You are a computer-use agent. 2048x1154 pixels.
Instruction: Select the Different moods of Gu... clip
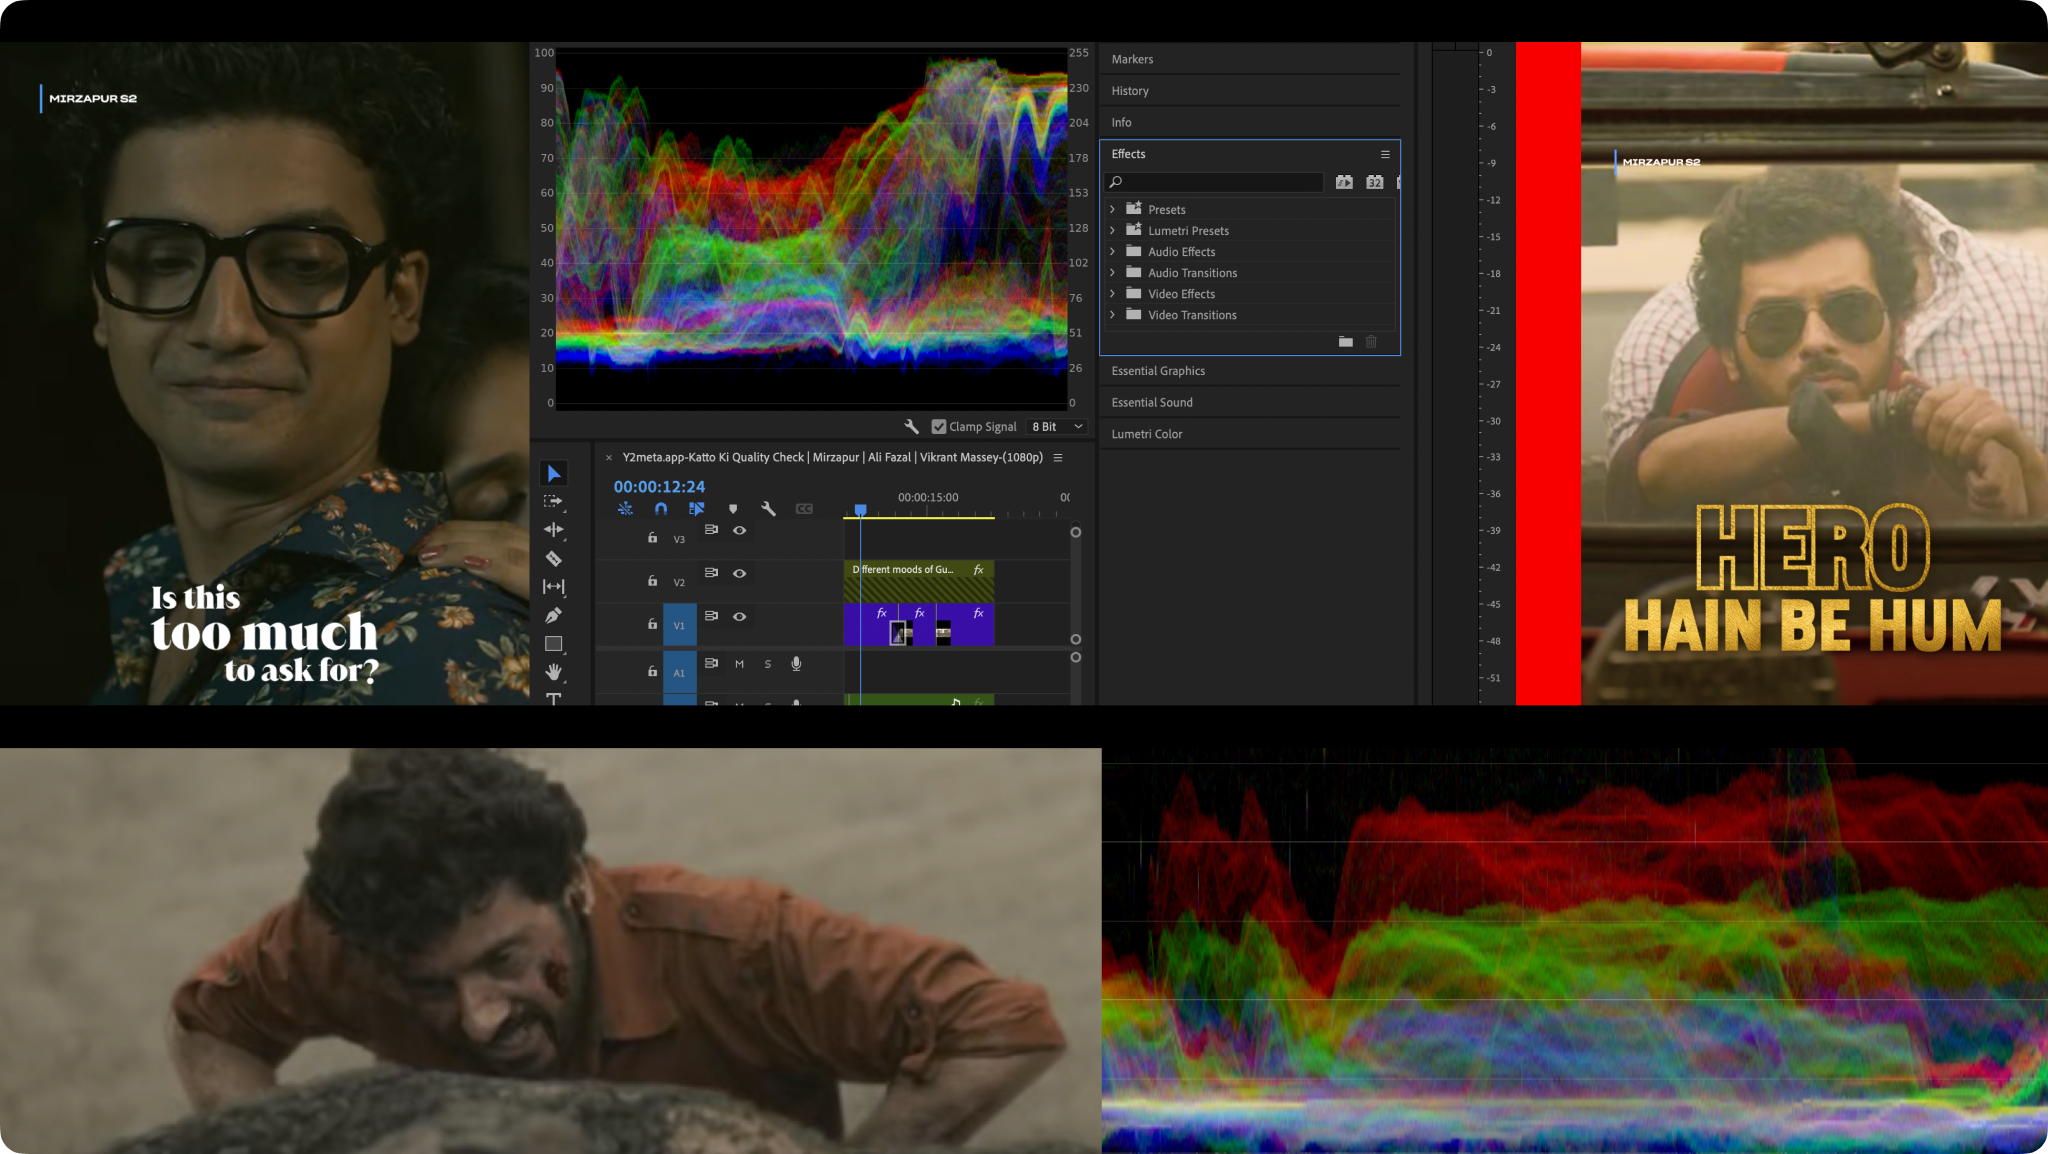[x=918, y=581]
